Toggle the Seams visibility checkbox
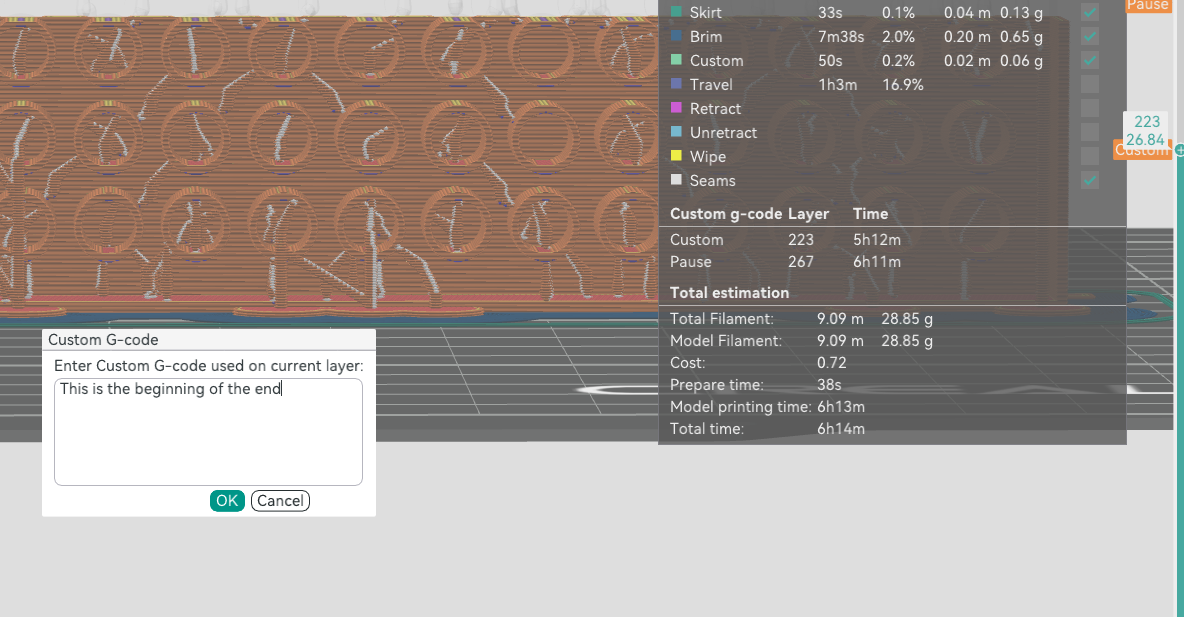 pyautogui.click(x=1089, y=180)
